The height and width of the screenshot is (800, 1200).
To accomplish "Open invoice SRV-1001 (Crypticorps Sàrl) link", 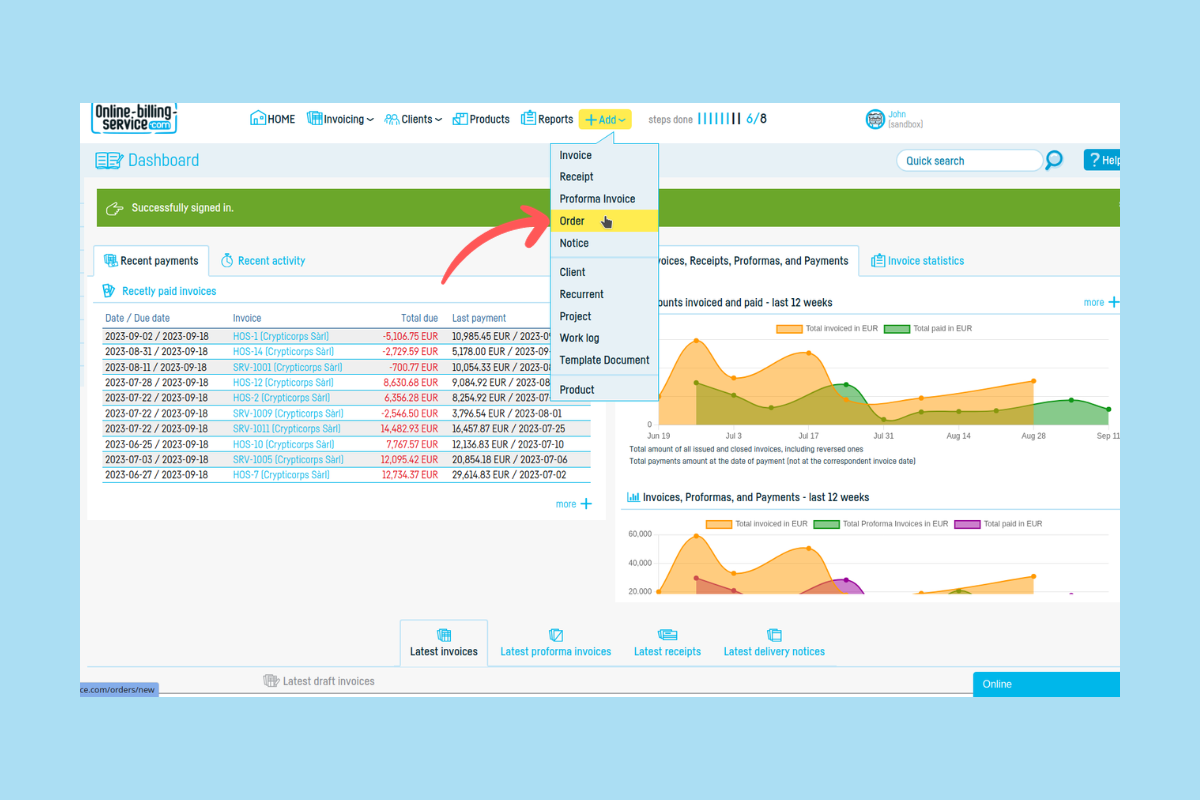I will pyautogui.click(x=288, y=367).
